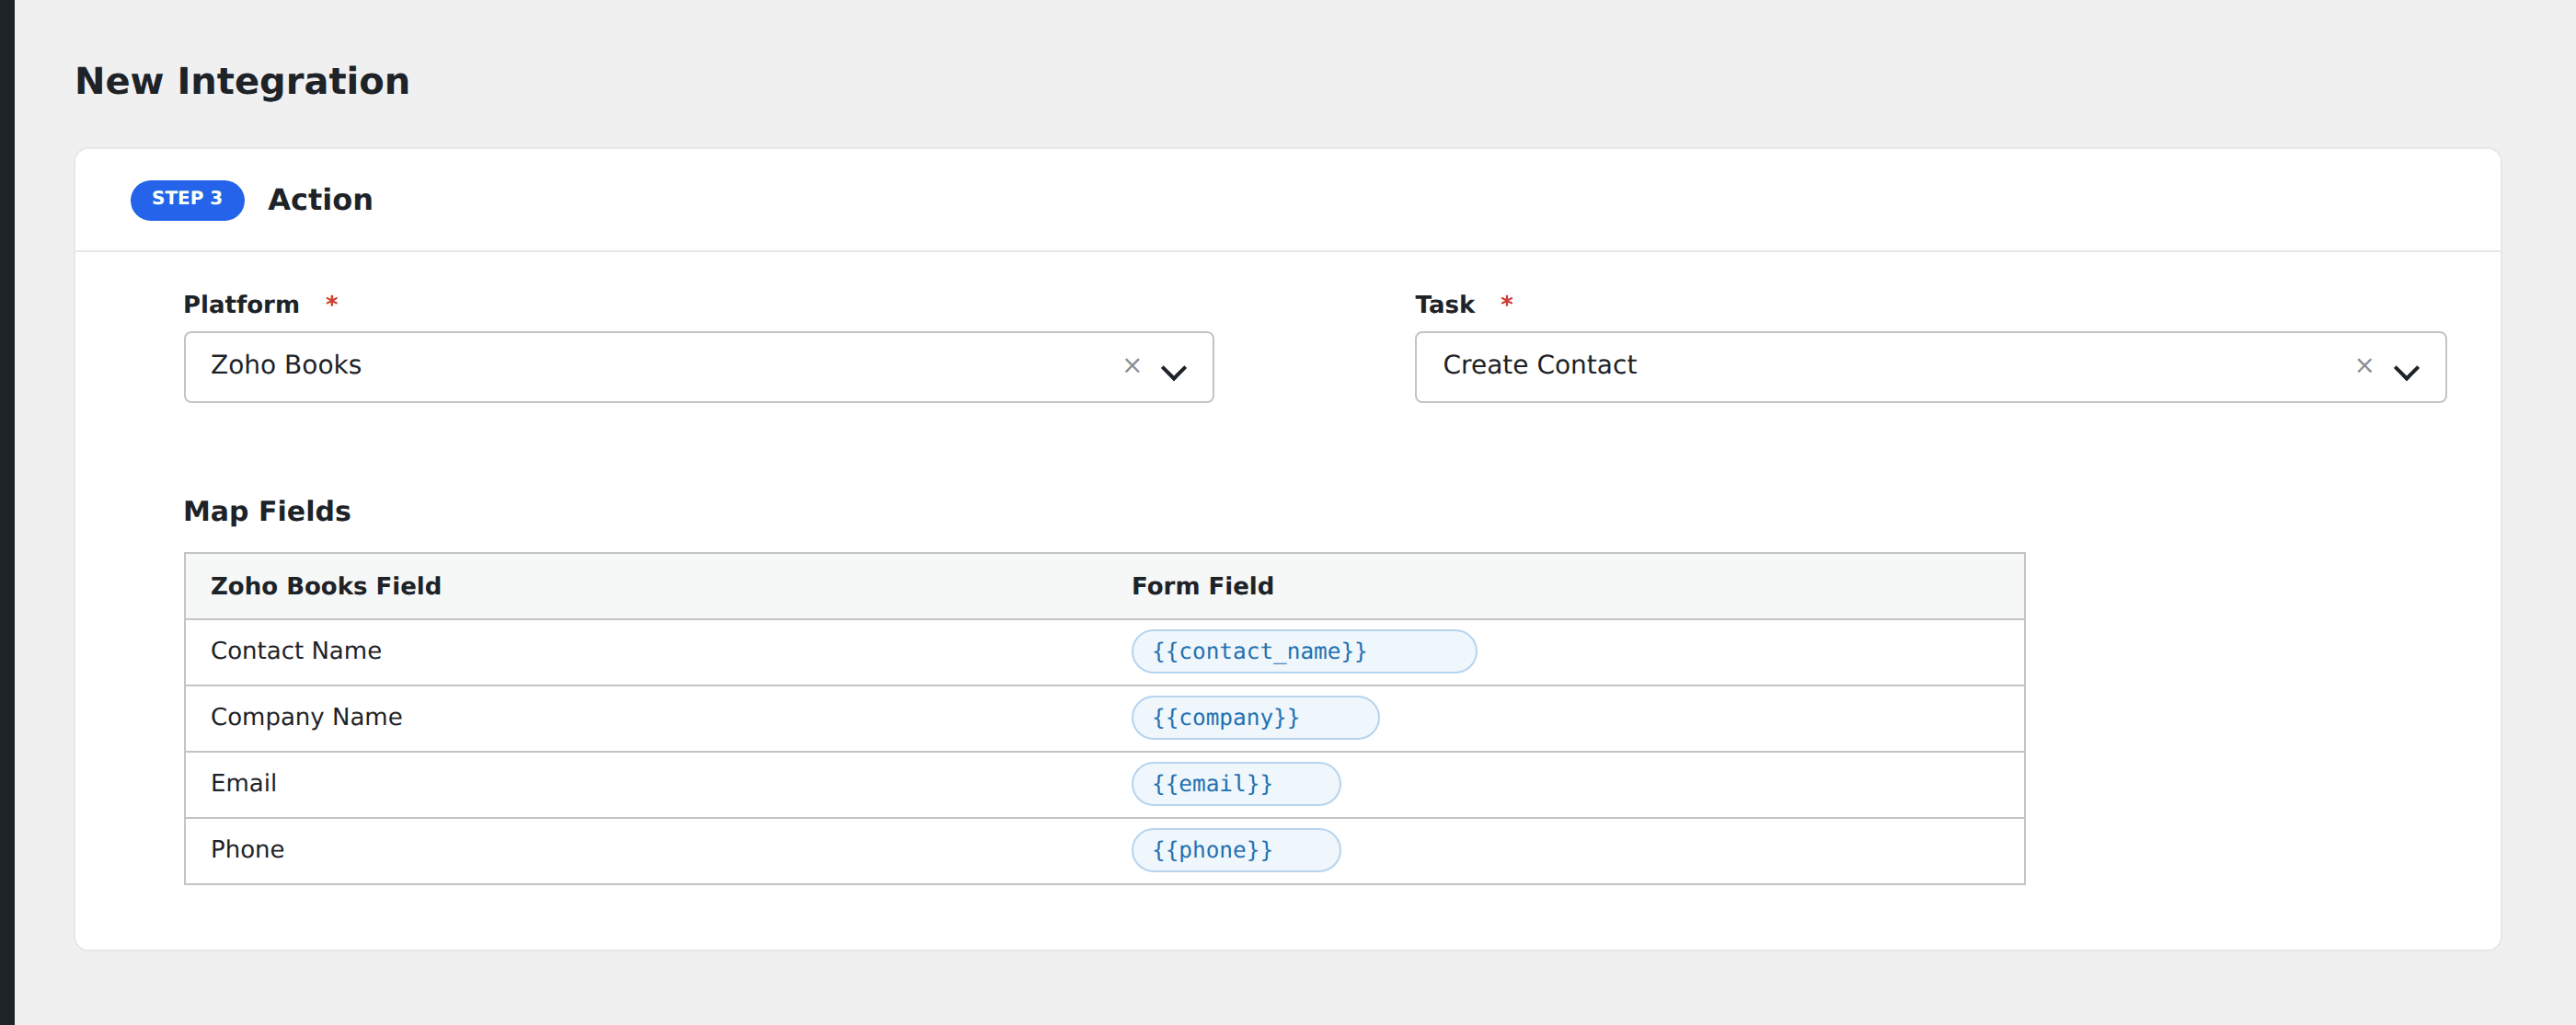
Task: Clear the Create Contact task selection
Action: pyautogui.click(x=2364, y=366)
